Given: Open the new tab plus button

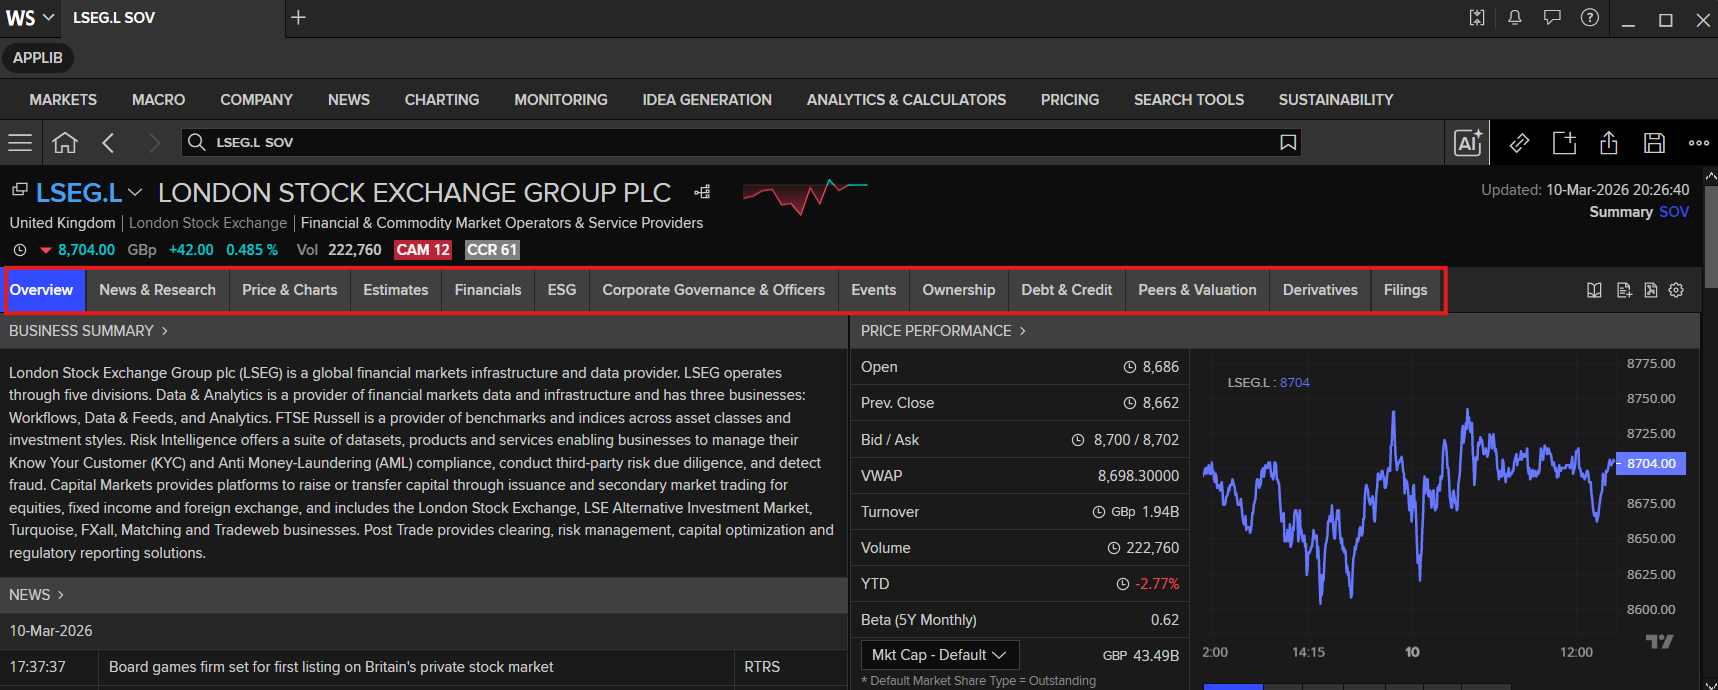Looking at the screenshot, I should [298, 17].
